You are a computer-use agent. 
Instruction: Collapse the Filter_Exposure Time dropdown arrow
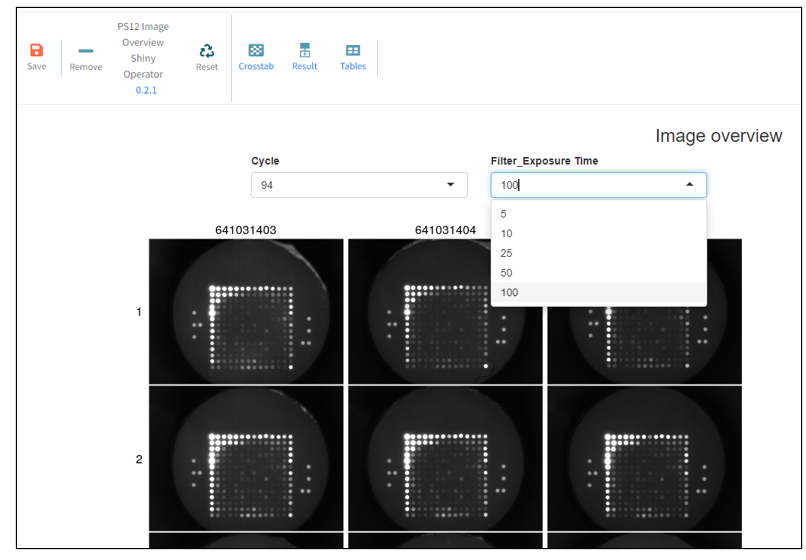[690, 185]
